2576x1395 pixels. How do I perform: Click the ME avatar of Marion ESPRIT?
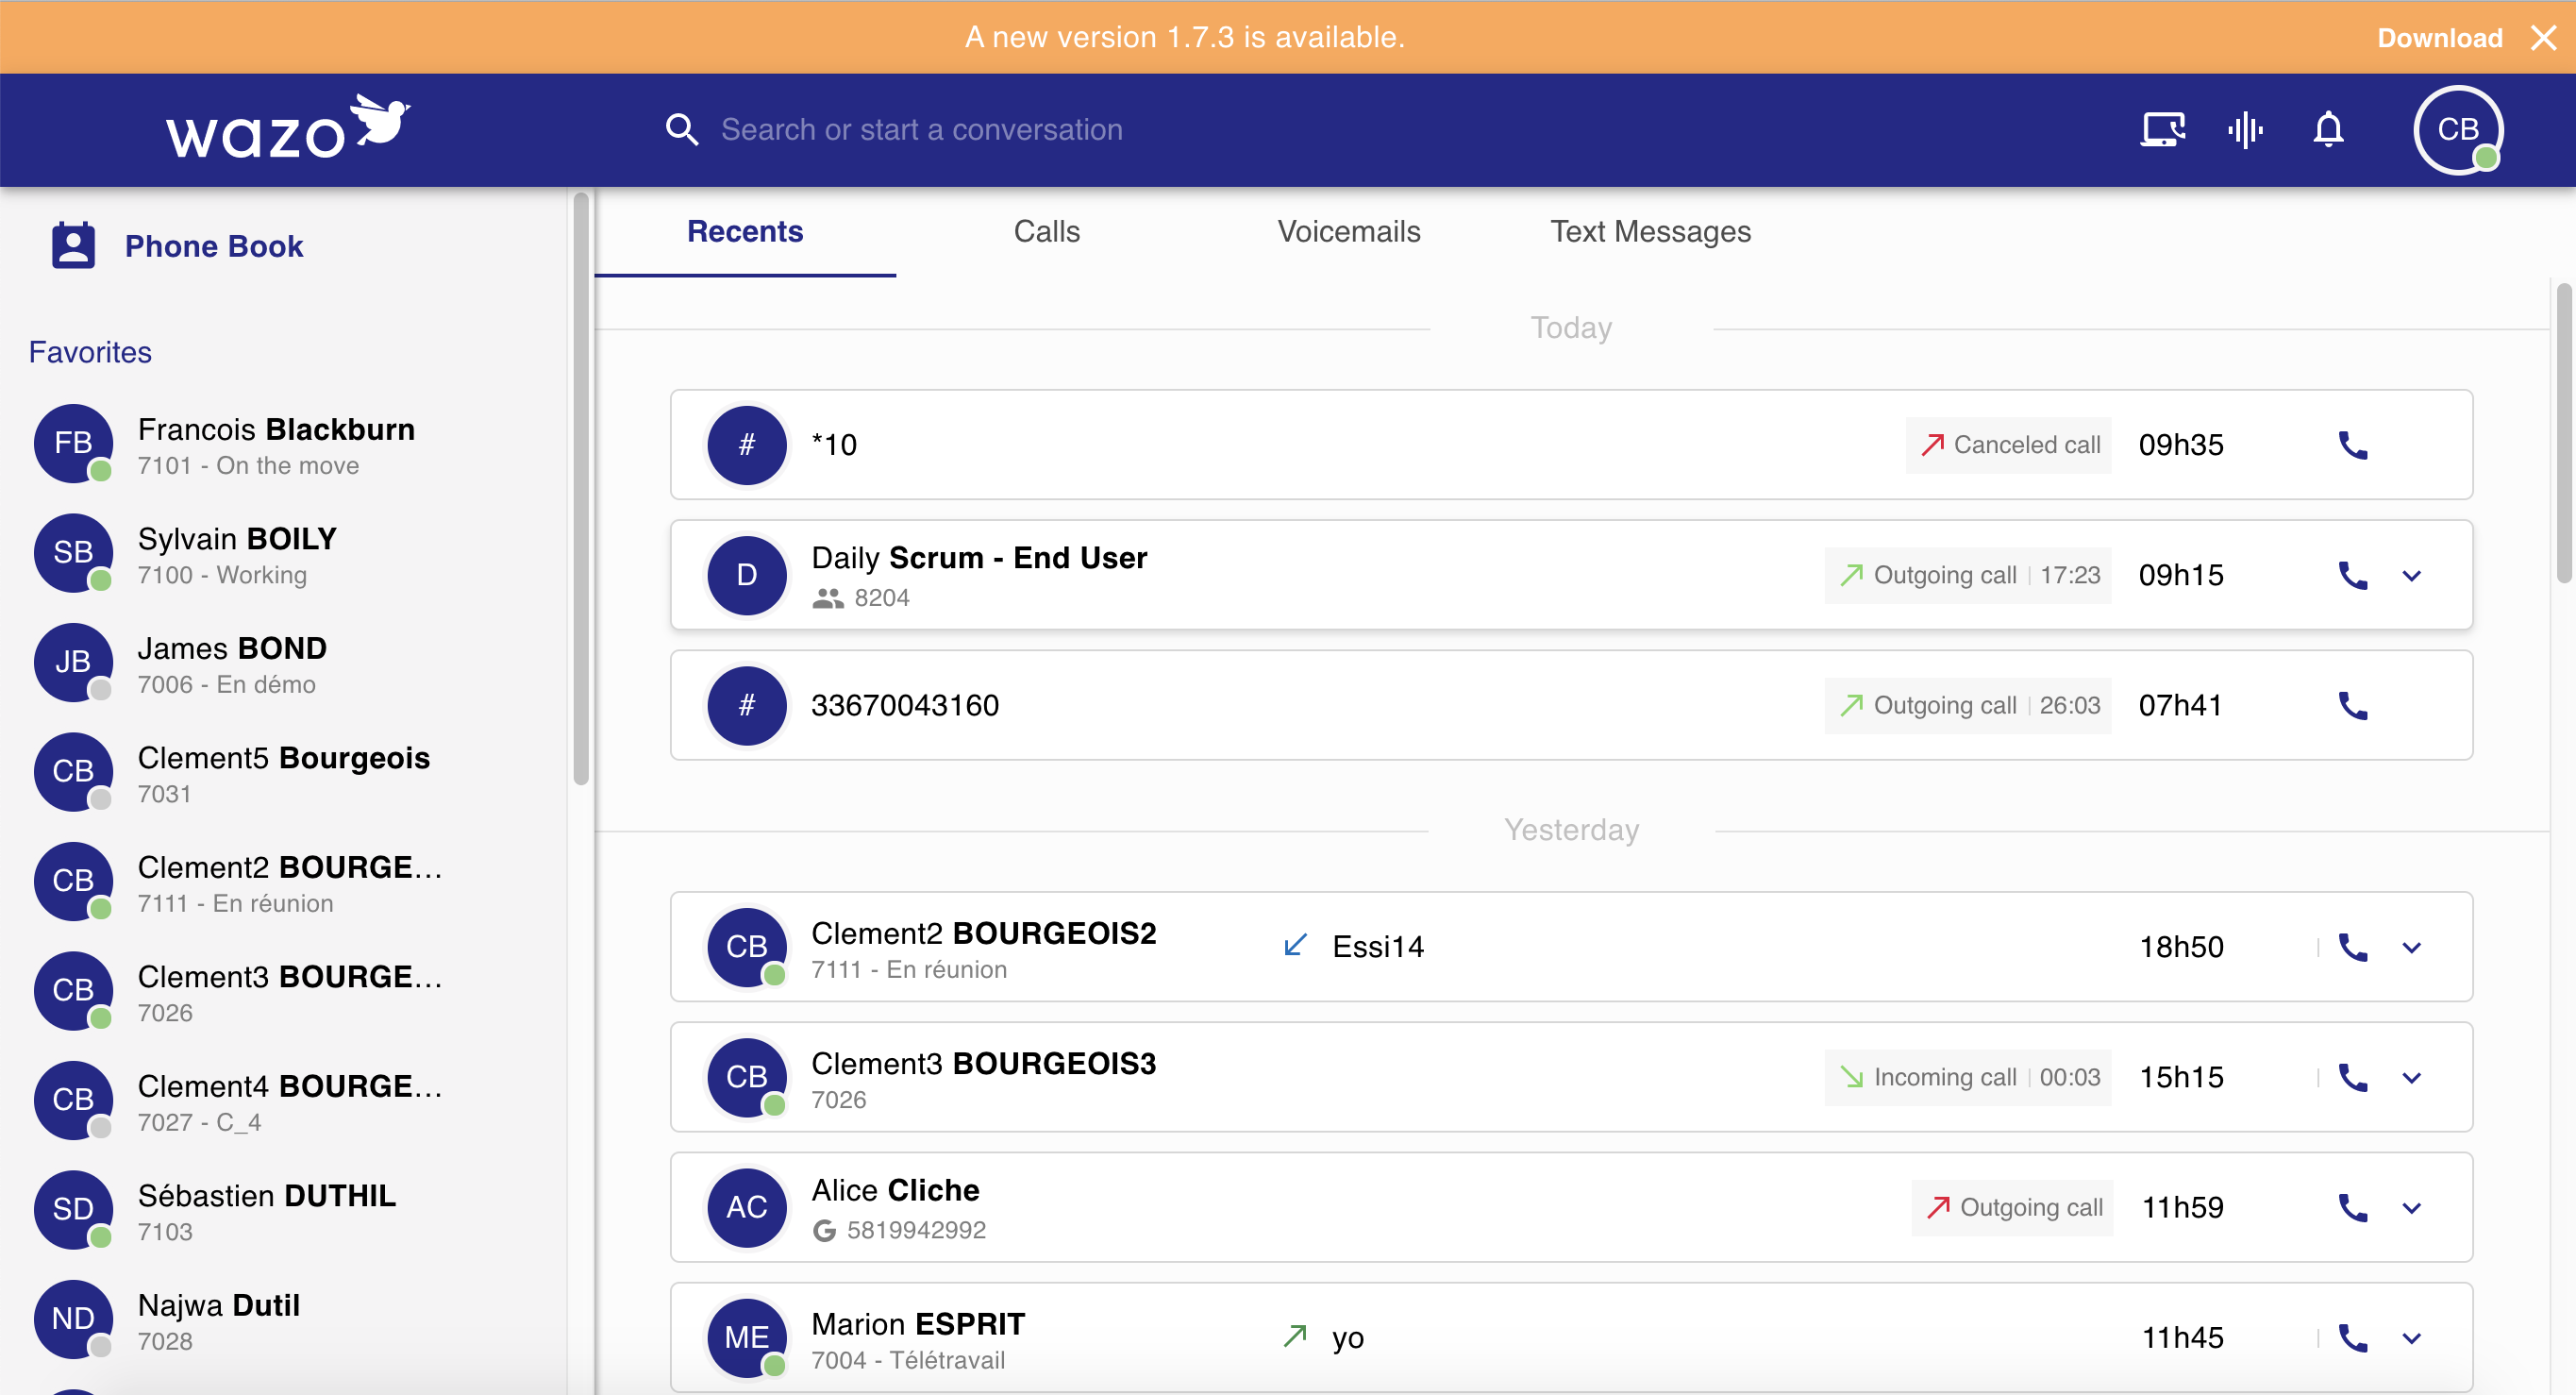(746, 1338)
